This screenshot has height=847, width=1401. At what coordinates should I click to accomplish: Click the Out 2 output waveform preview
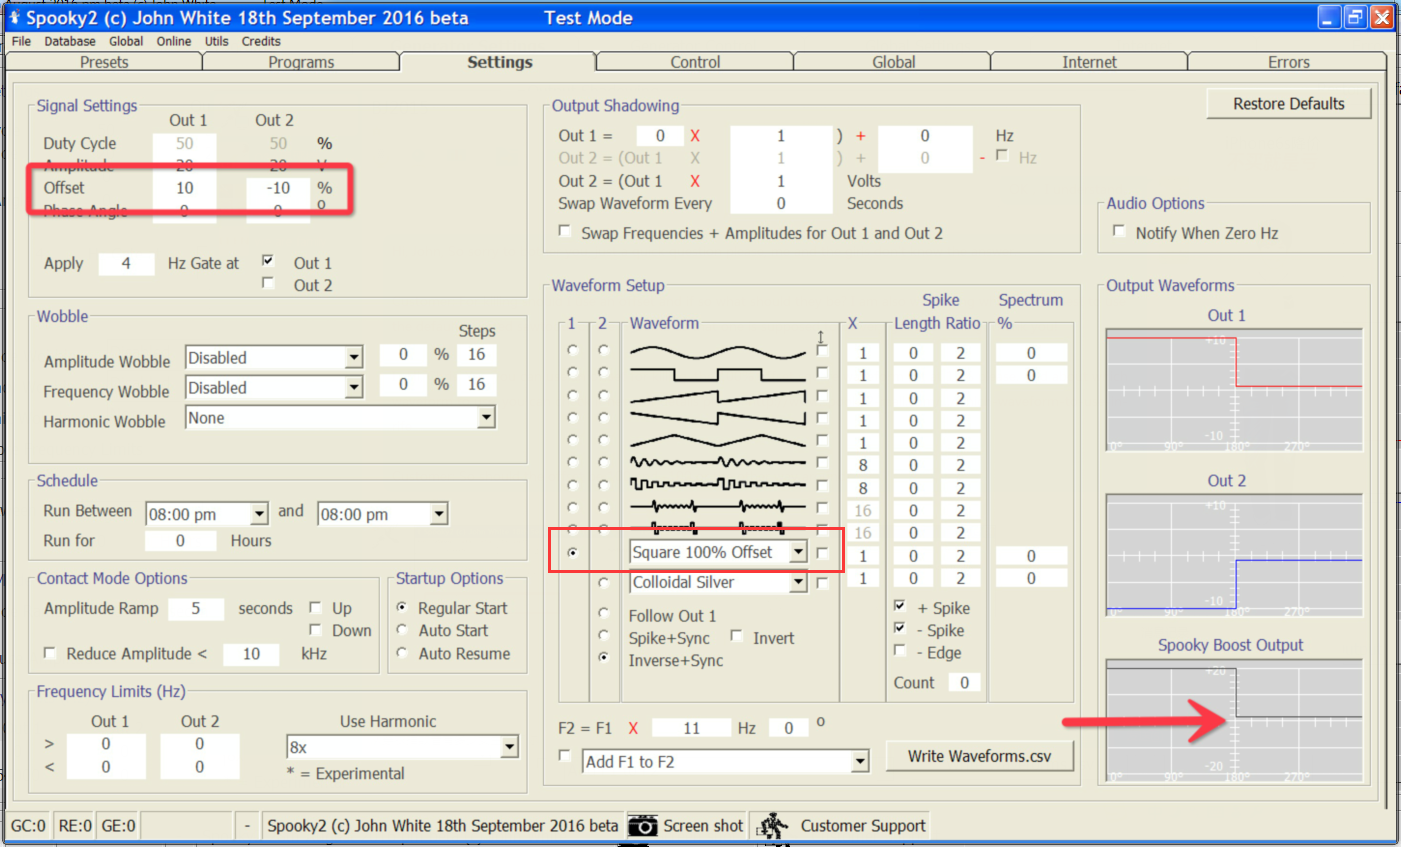[1234, 555]
